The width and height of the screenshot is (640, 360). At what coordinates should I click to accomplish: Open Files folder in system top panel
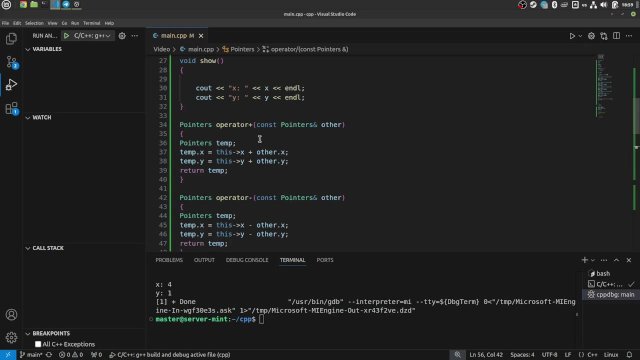tap(34, 4)
